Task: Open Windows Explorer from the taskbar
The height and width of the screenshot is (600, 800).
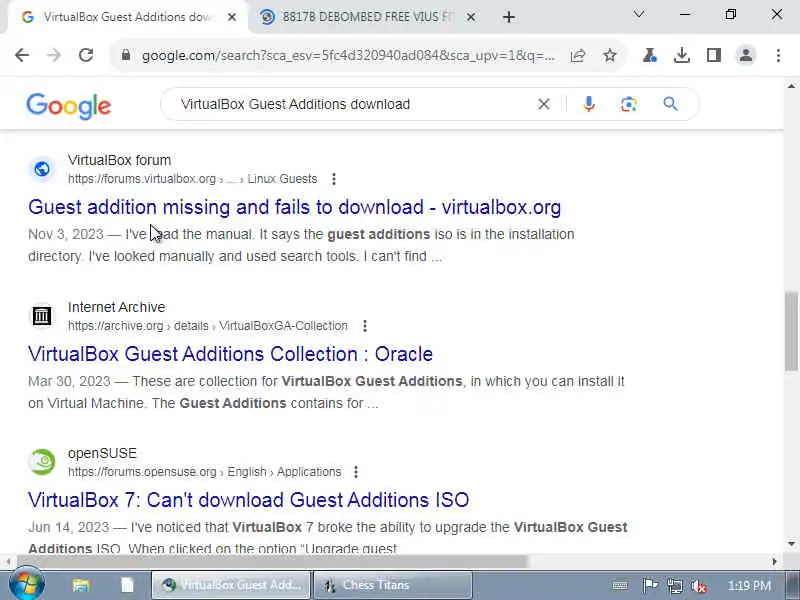Action: point(81,585)
